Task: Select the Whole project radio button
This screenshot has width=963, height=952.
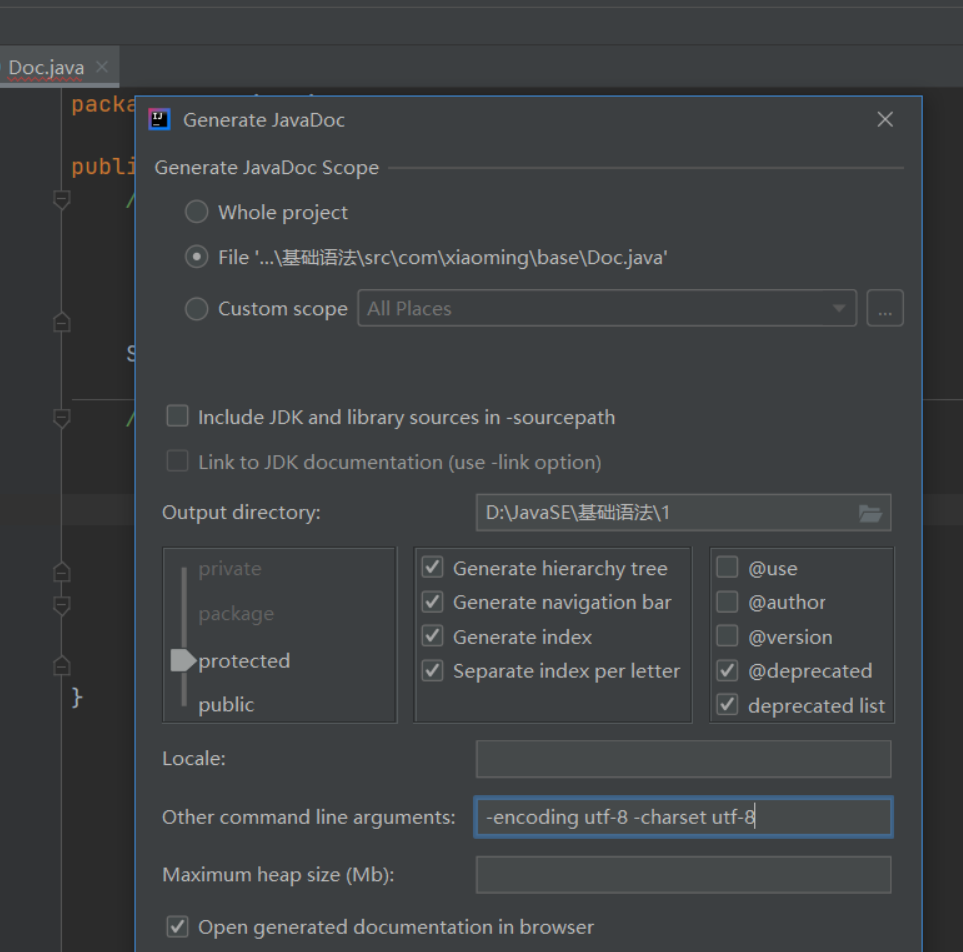Action: coord(197,212)
